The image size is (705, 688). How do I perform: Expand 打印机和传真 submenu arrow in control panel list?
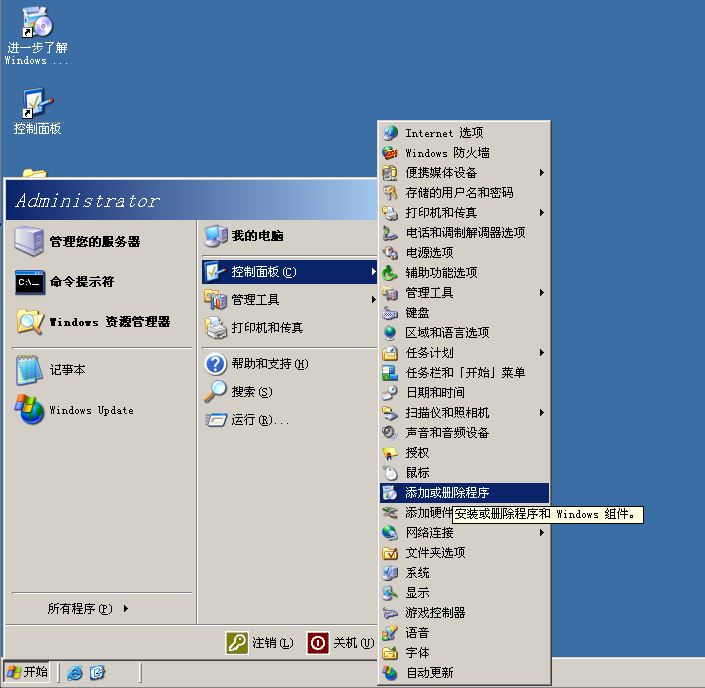[x=542, y=213]
